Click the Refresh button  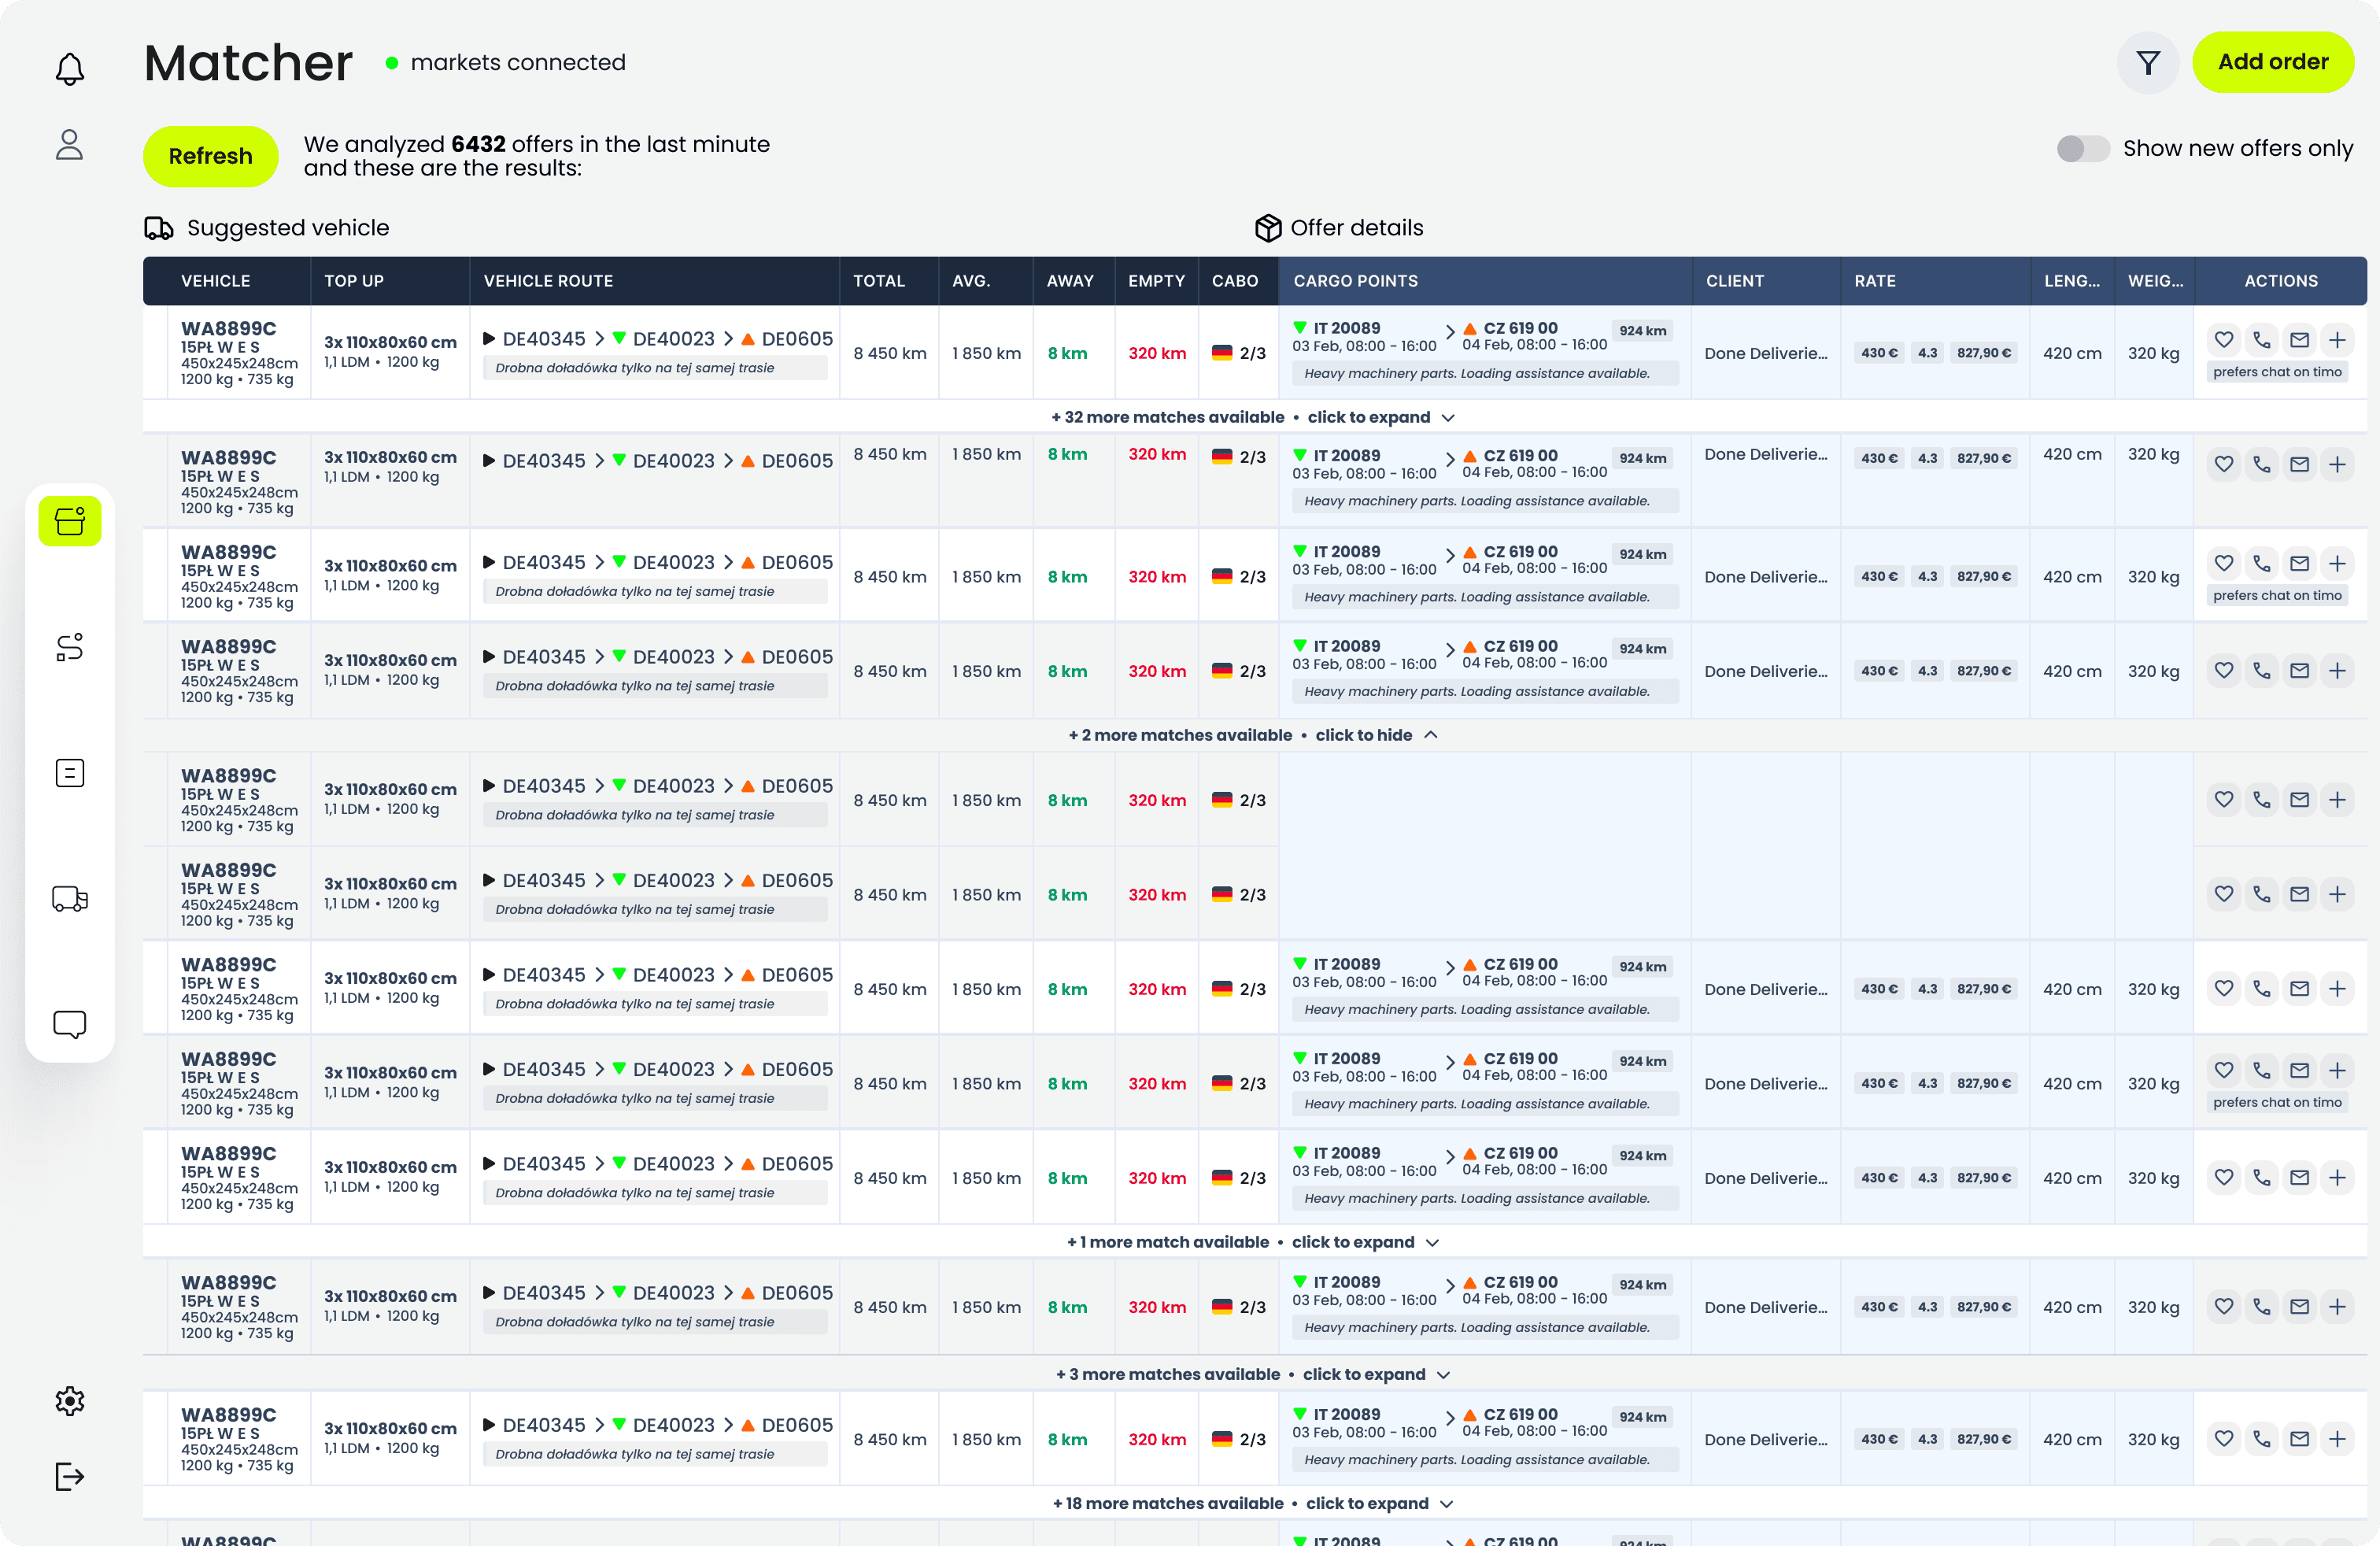[x=210, y=156]
